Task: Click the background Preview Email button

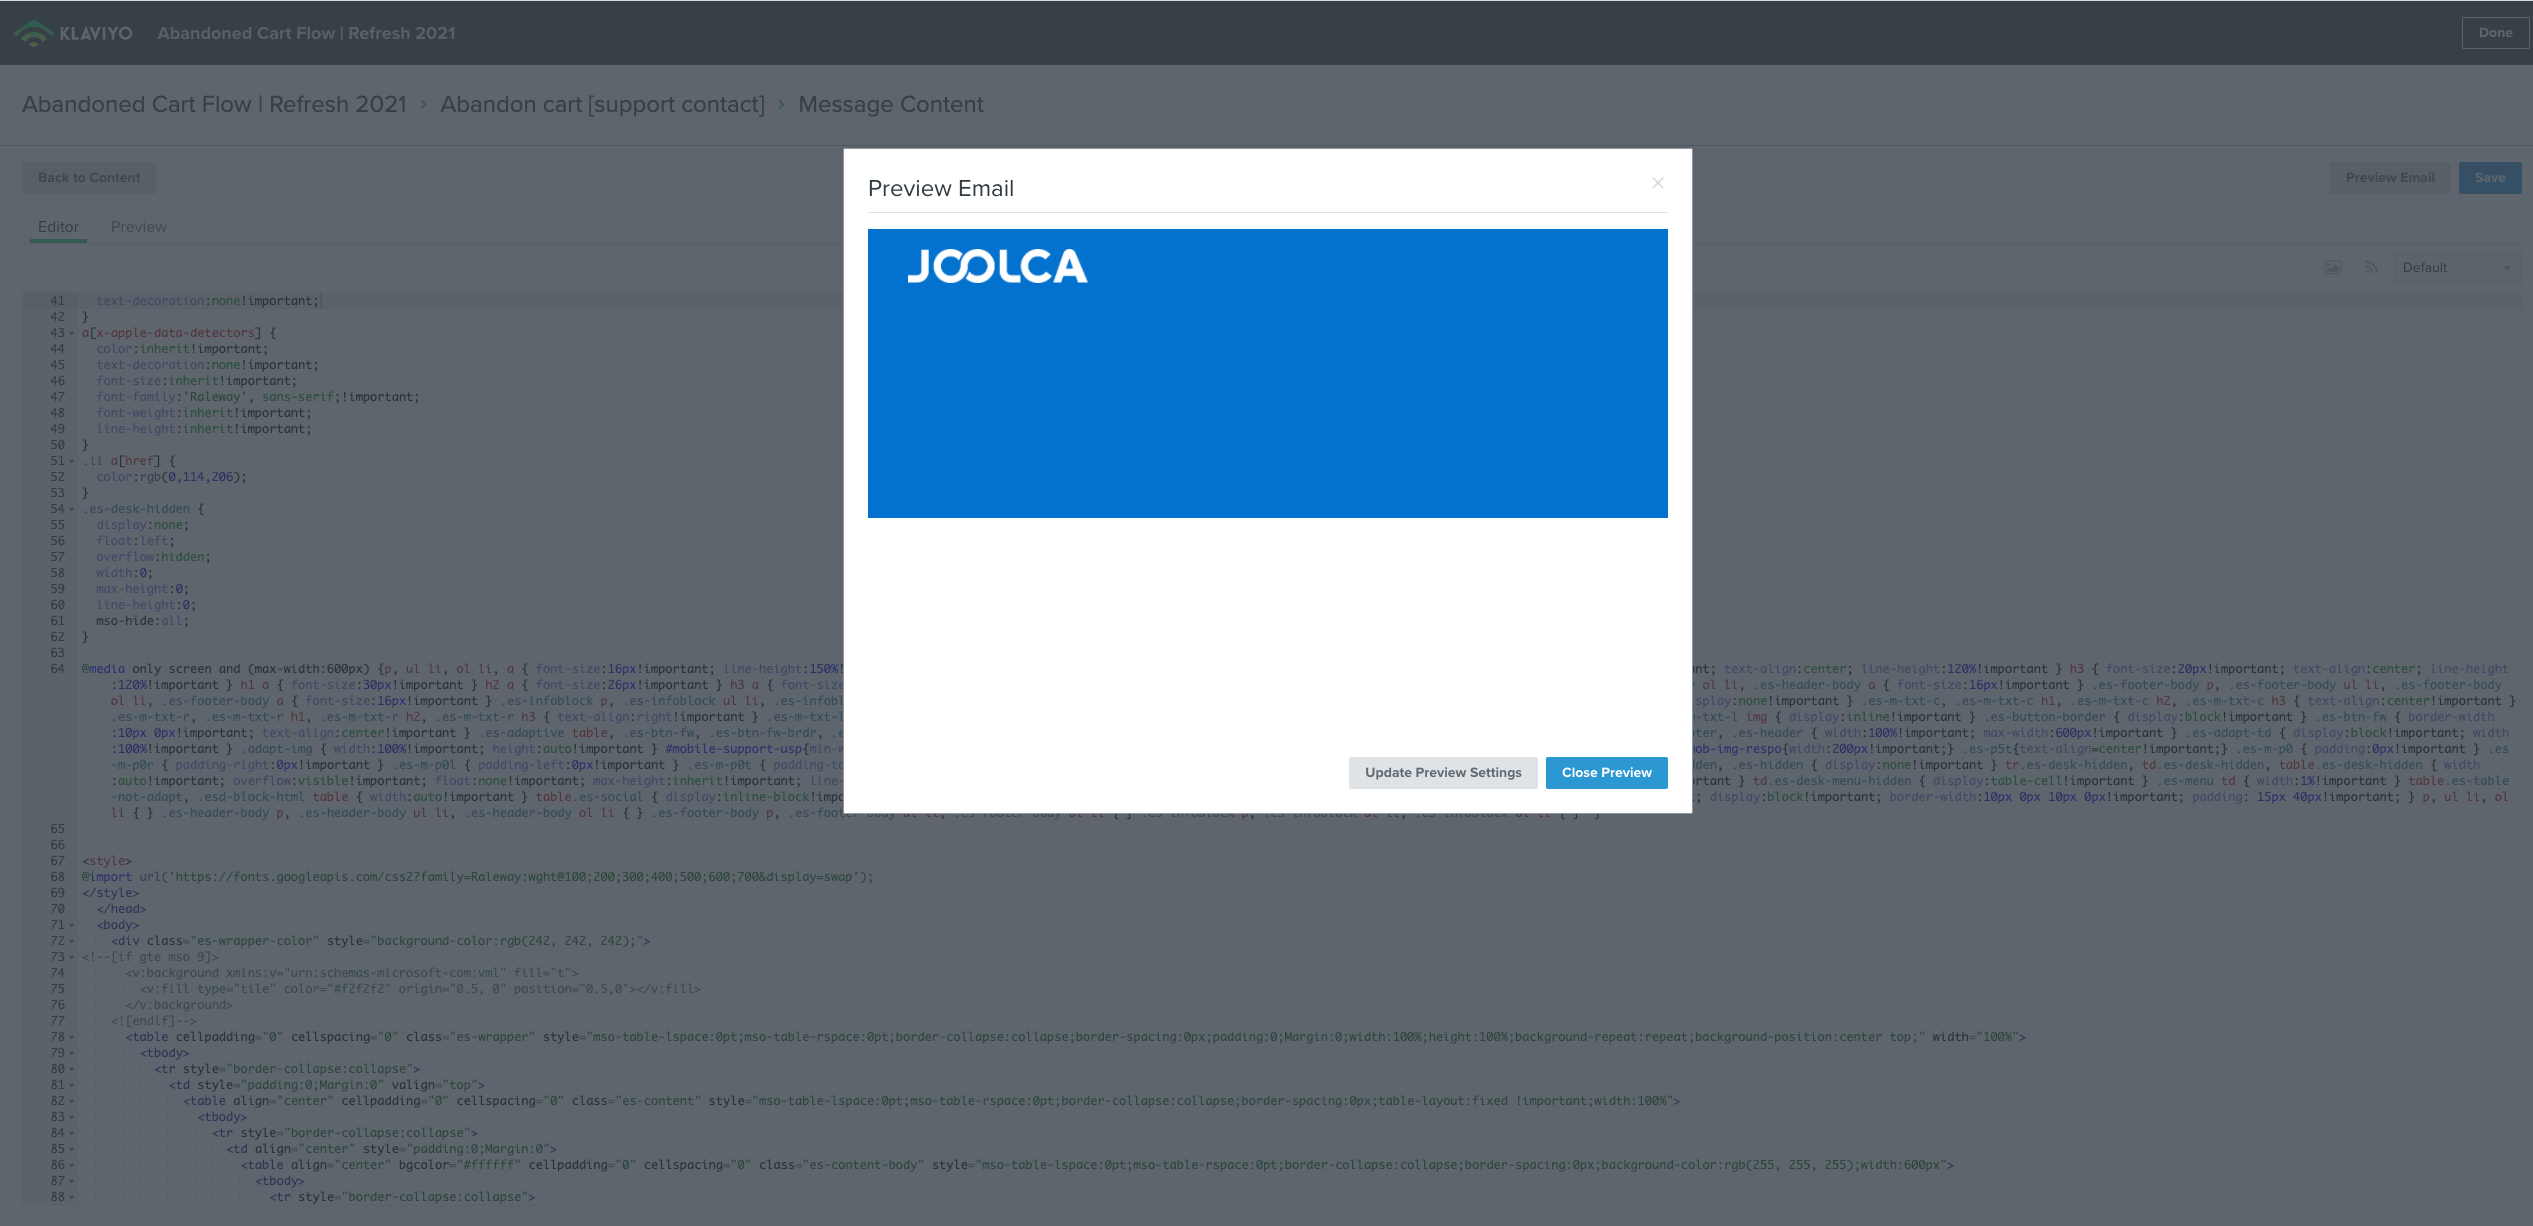Action: coord(2390,178)
